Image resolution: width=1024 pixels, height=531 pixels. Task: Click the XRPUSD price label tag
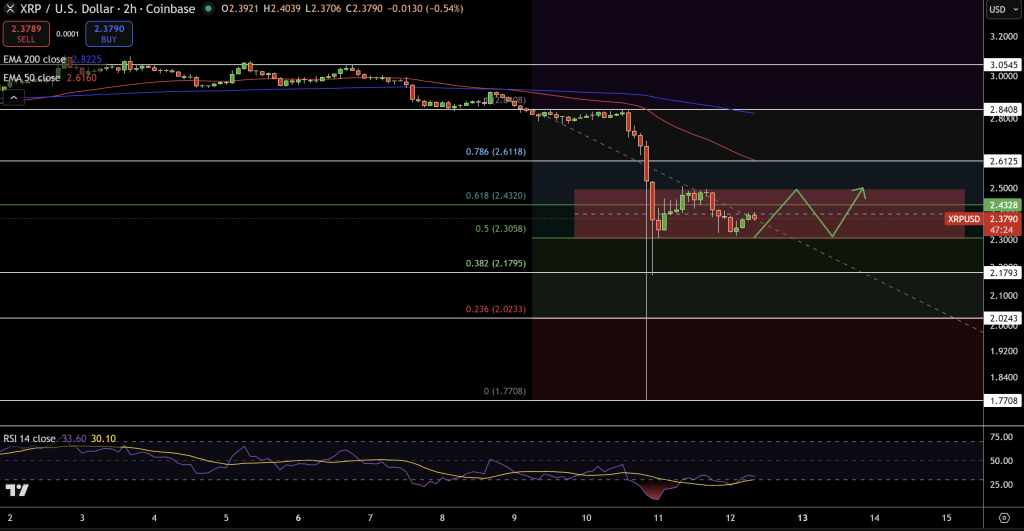[964, 218]
